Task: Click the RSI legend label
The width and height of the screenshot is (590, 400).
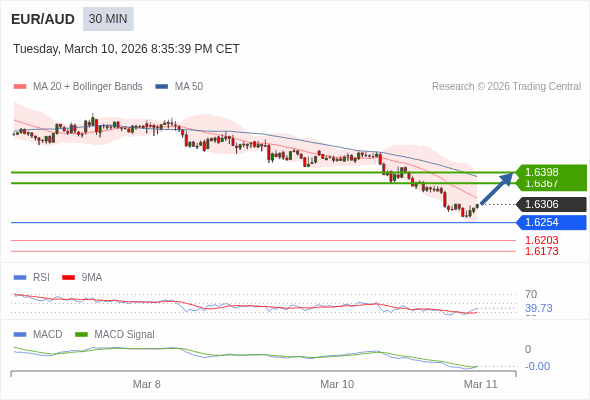Action: click(x=41, y=278)
